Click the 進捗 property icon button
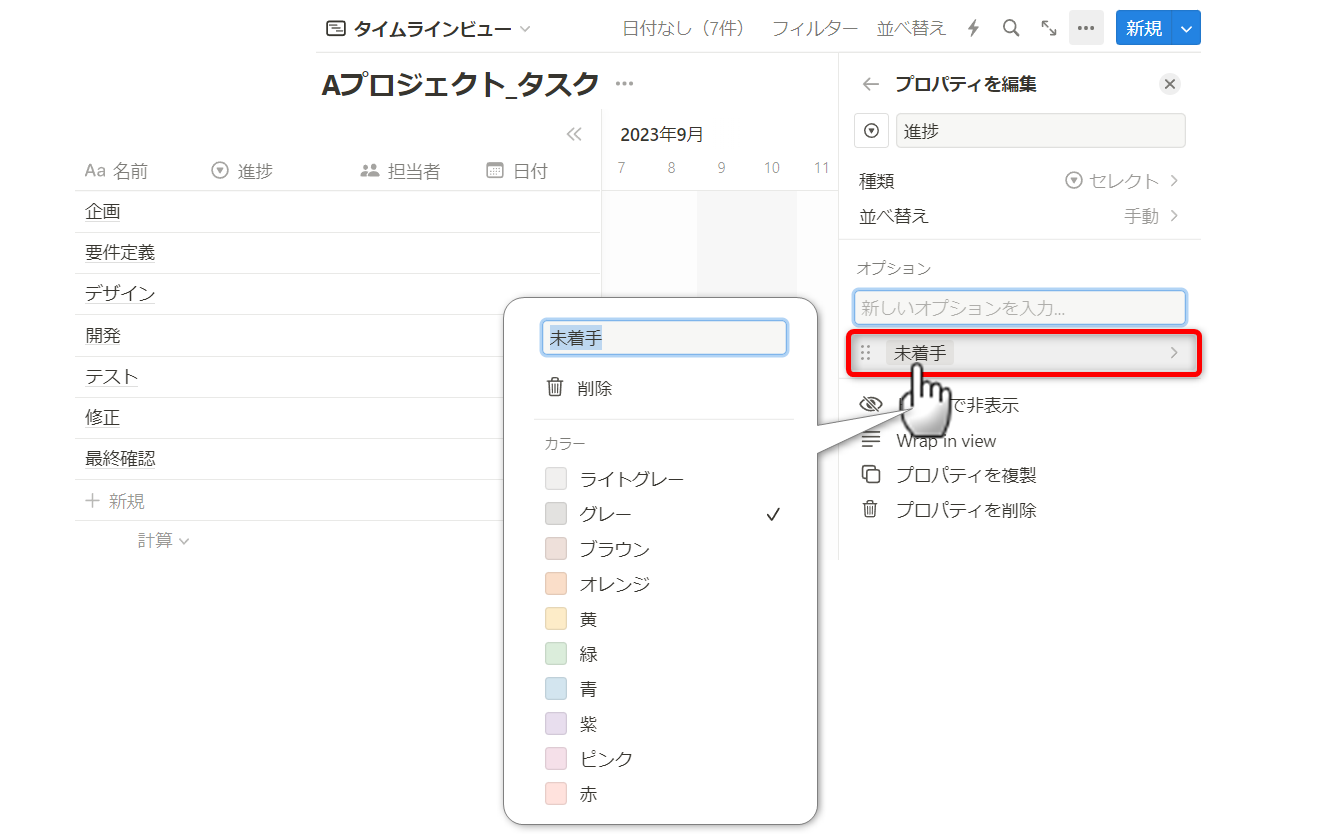 coord(872,131)
